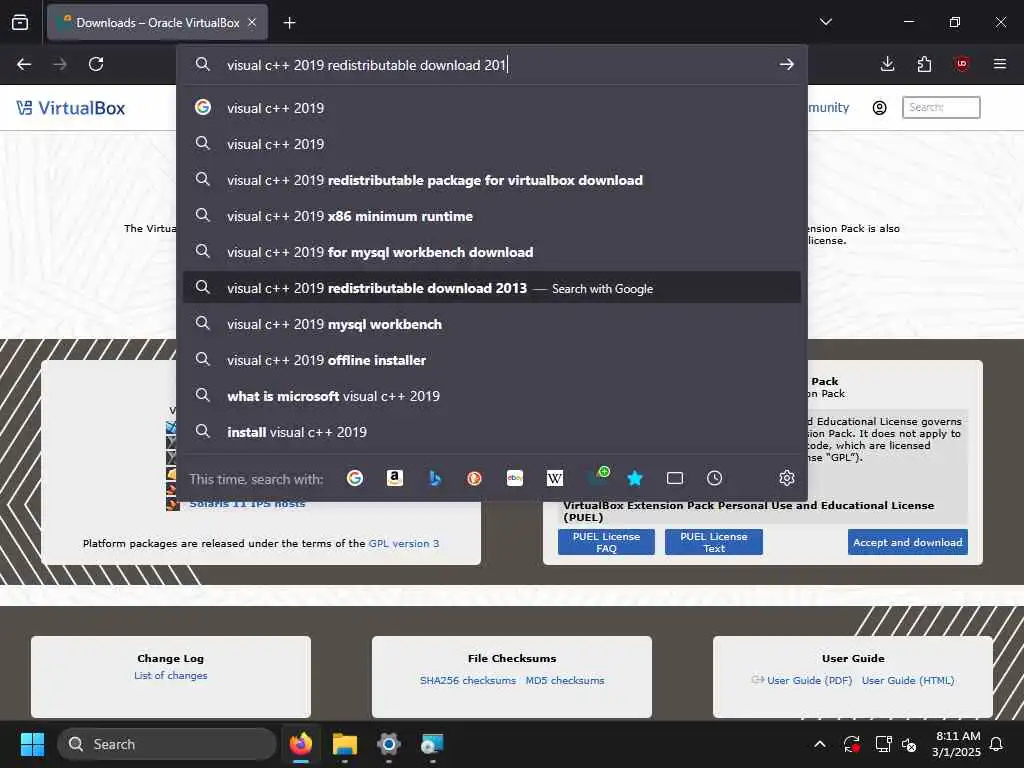Click Accept and download

tap(908, 542)
